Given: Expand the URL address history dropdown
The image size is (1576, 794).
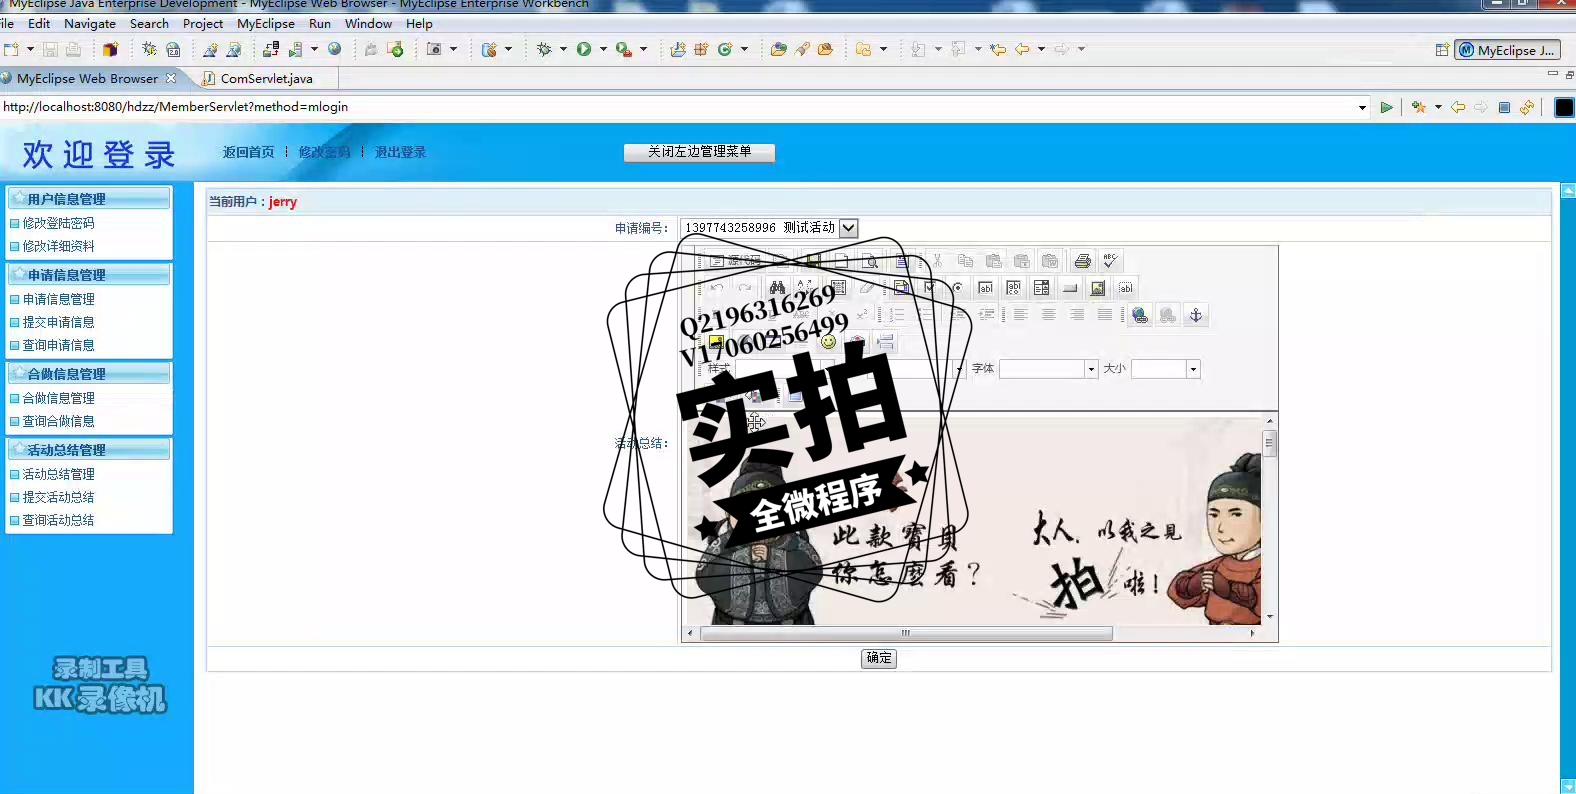Looking at the screenshot, I should coord(1362,107).
